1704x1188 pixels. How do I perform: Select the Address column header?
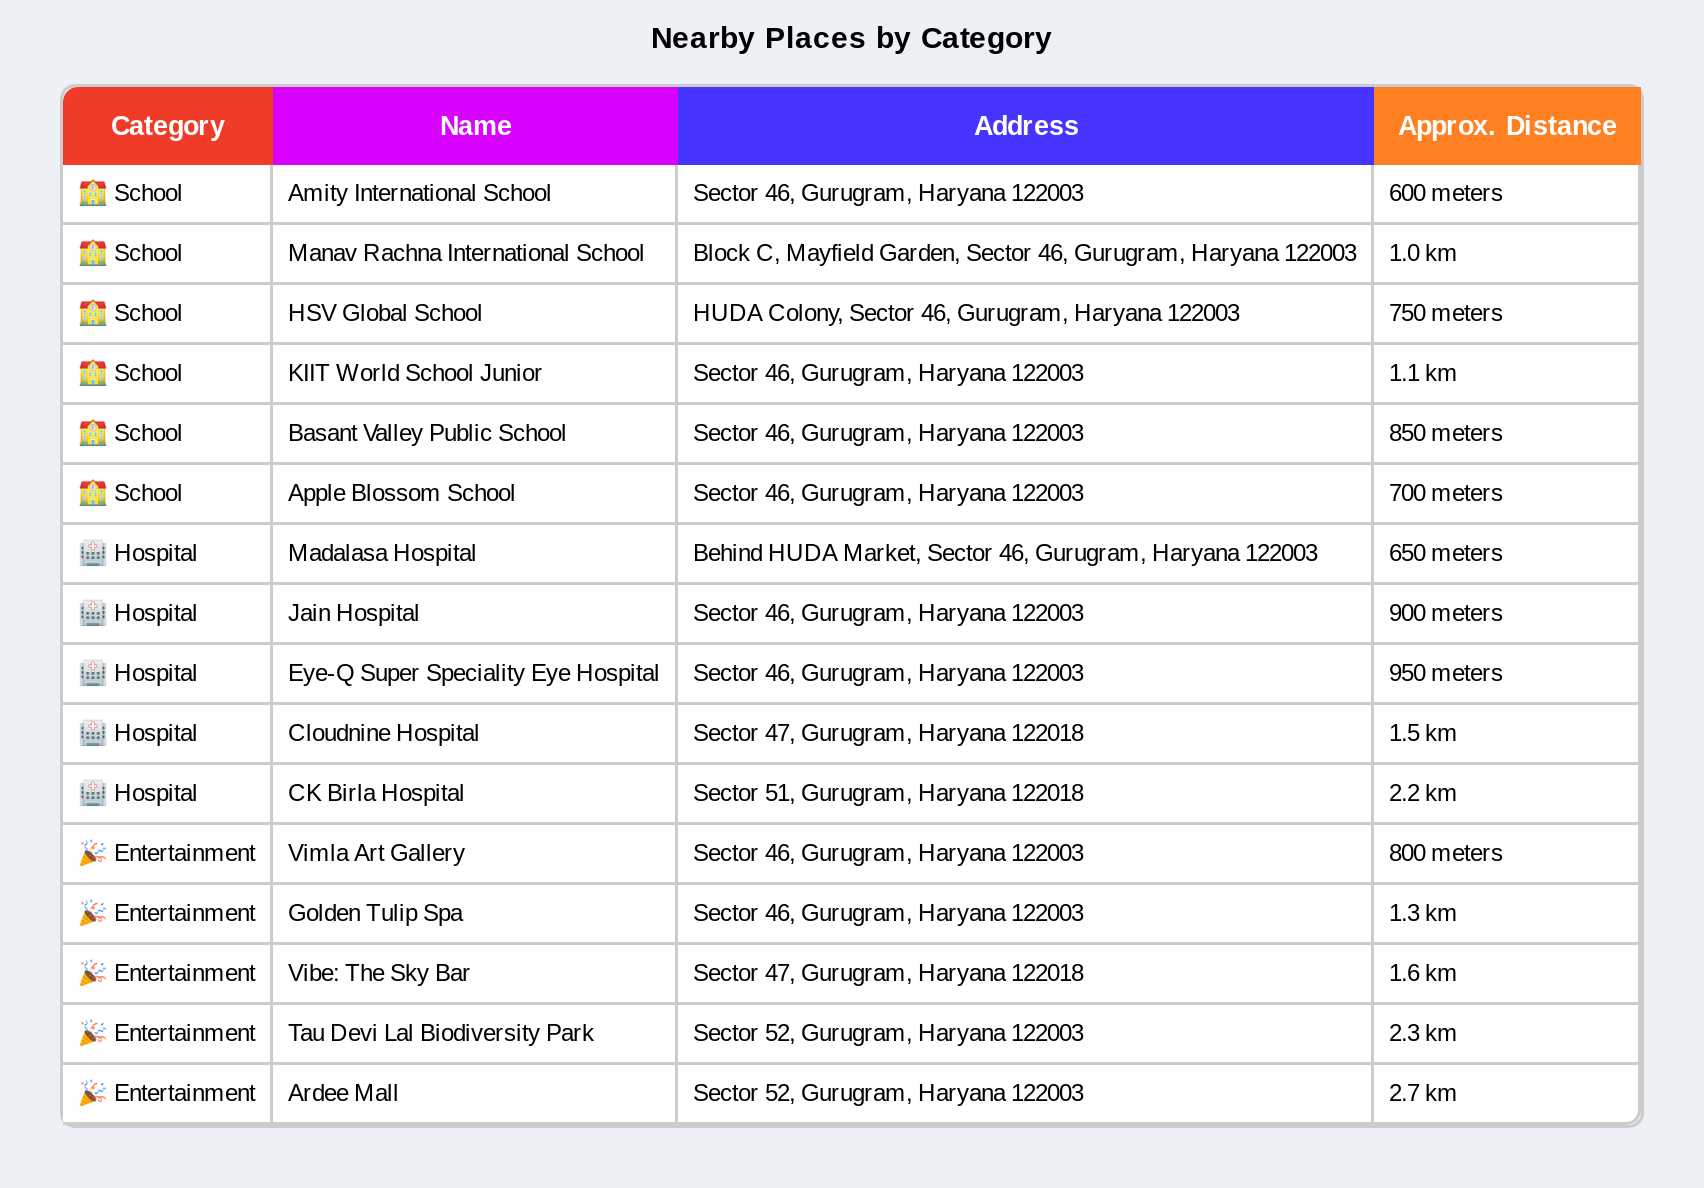[1026, 126]
